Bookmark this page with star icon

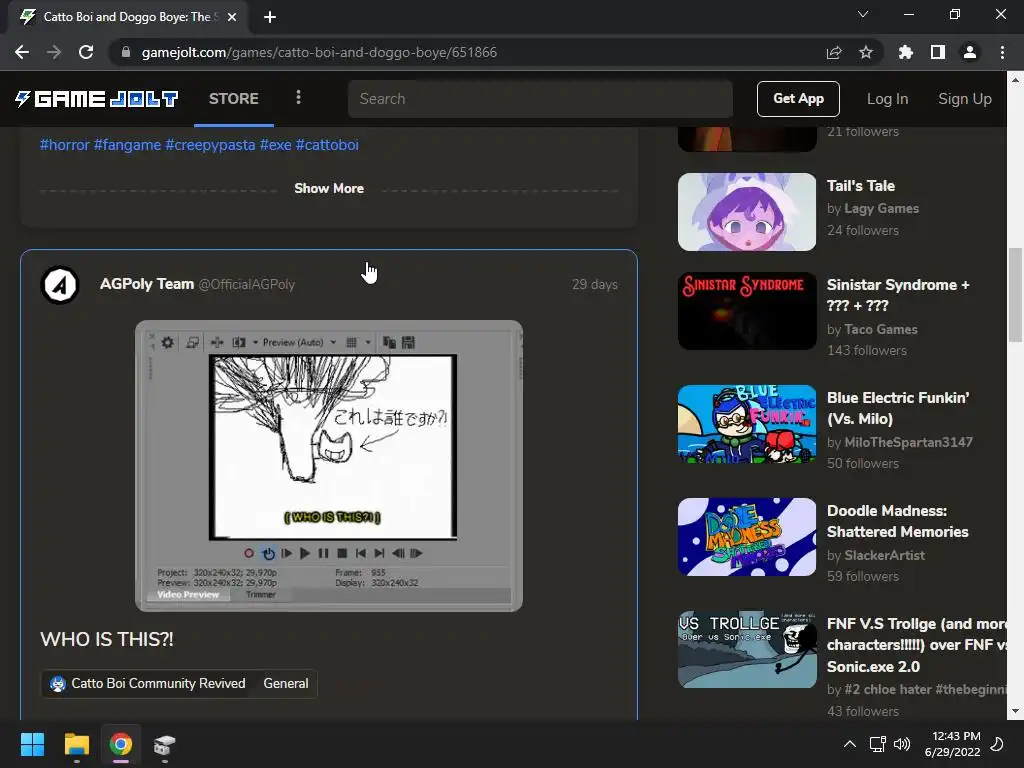tap(866, 52)
